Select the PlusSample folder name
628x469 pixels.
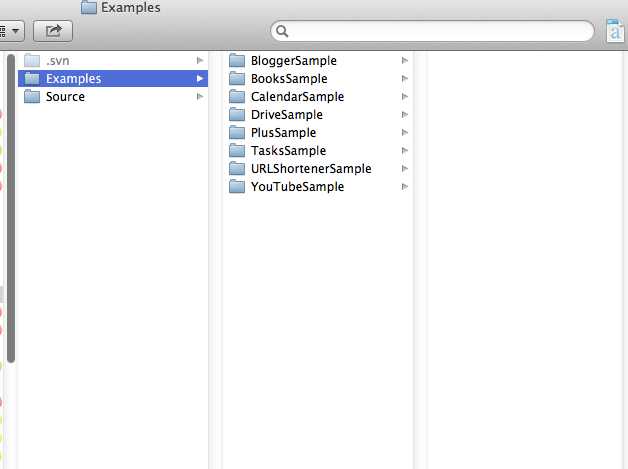pos(284,133)
